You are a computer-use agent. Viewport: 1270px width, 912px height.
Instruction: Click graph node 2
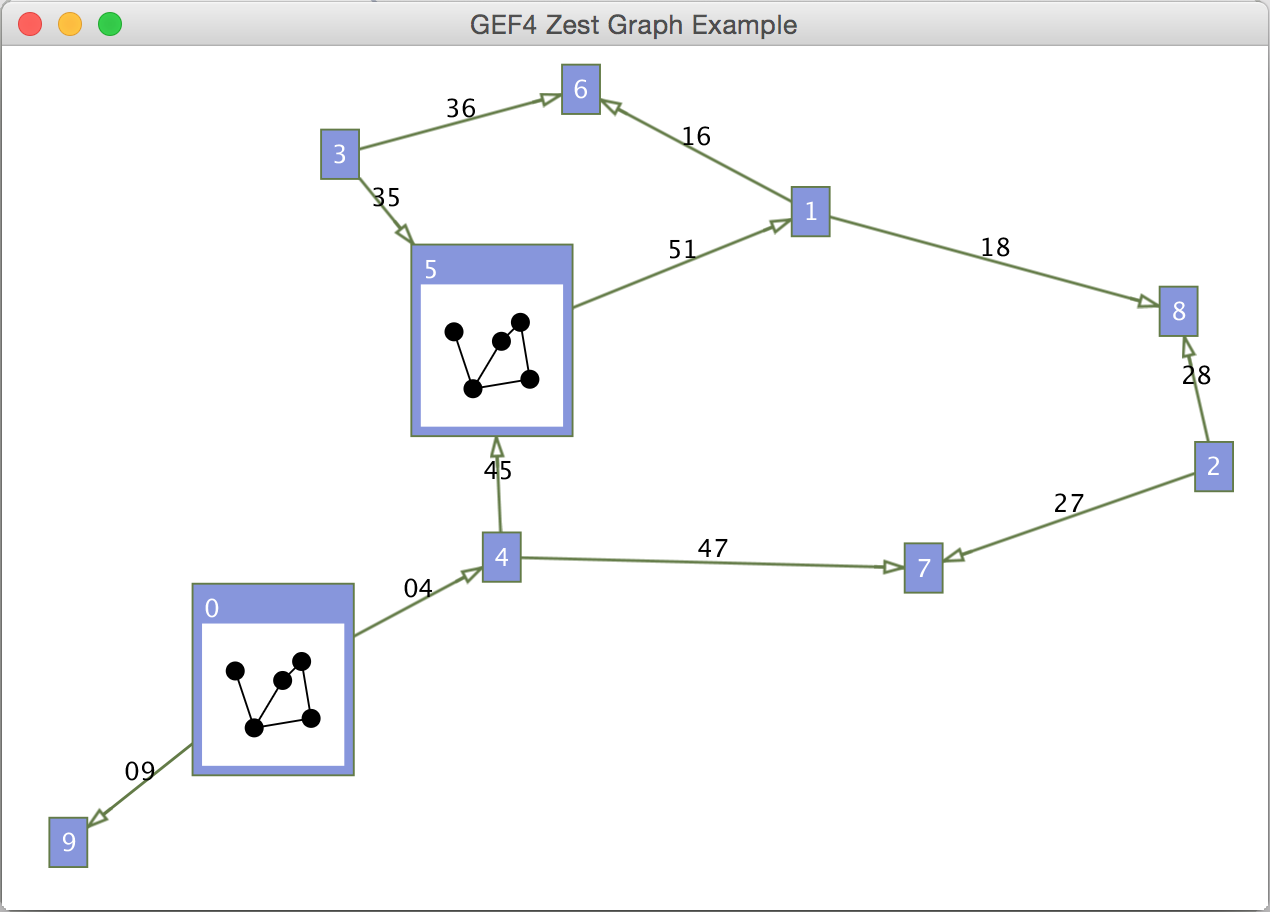1213,466
